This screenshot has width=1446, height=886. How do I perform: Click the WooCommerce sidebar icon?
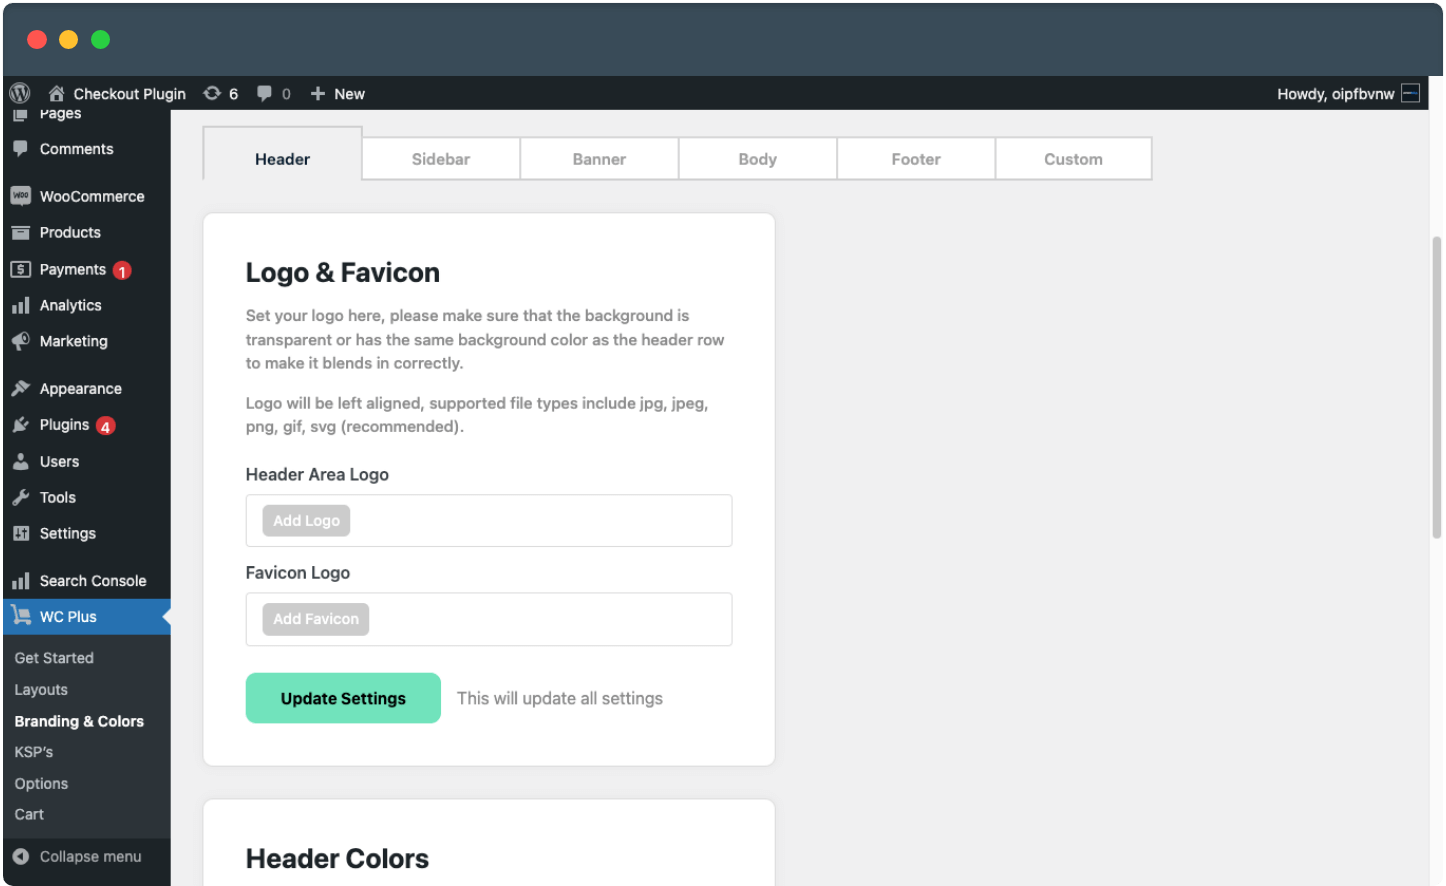(x=20, y=196)
